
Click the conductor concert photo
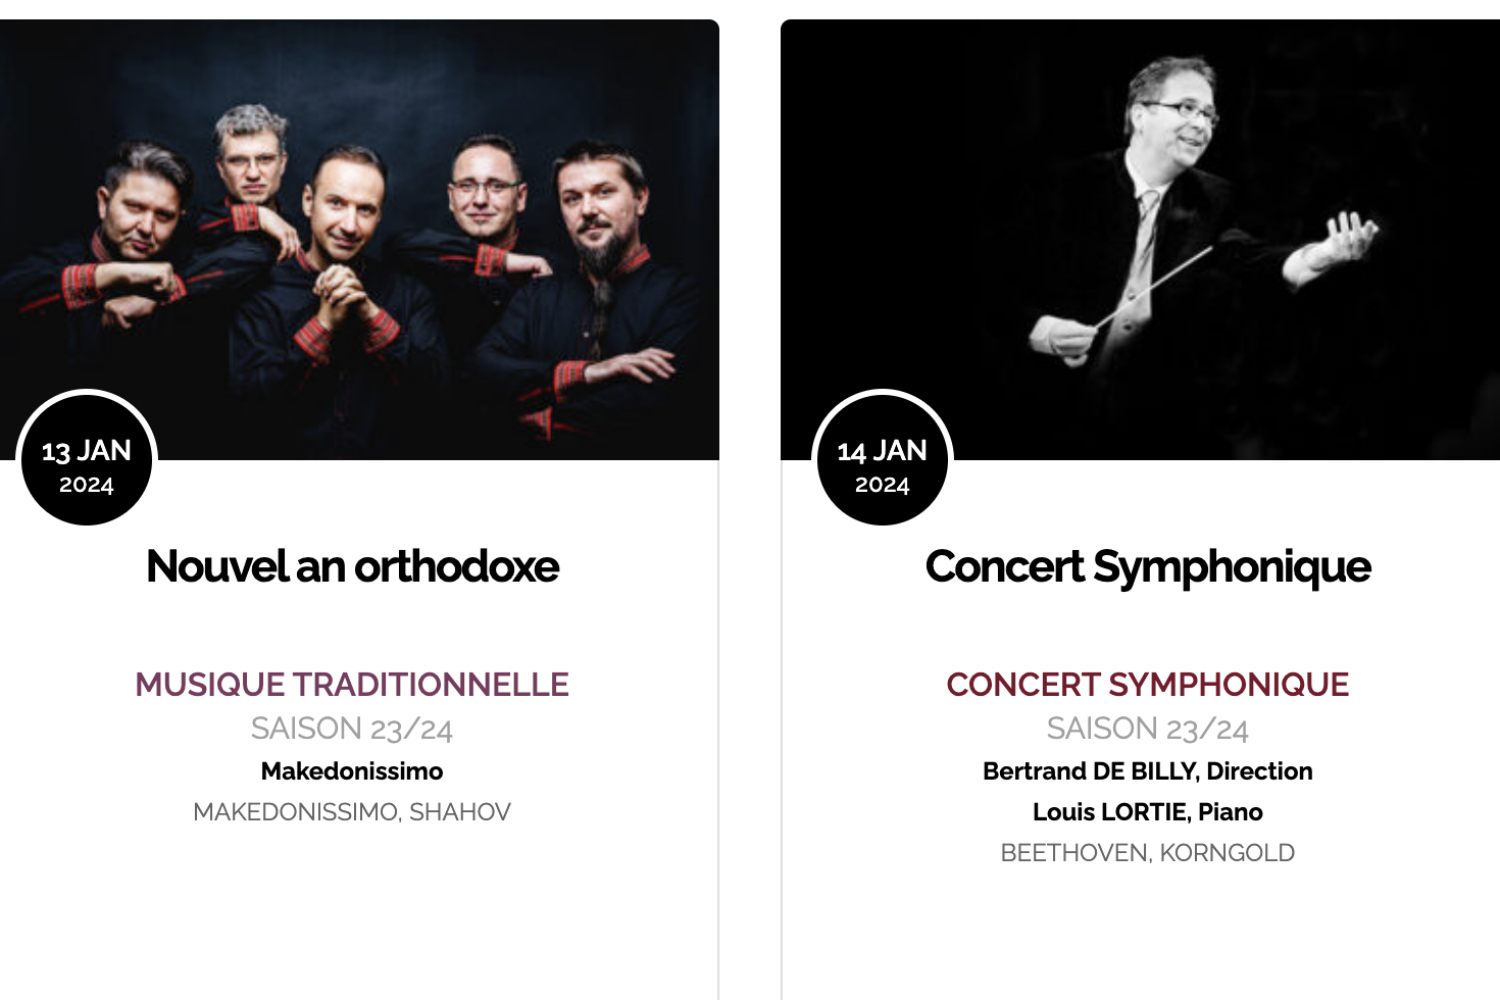point(1140,240)
